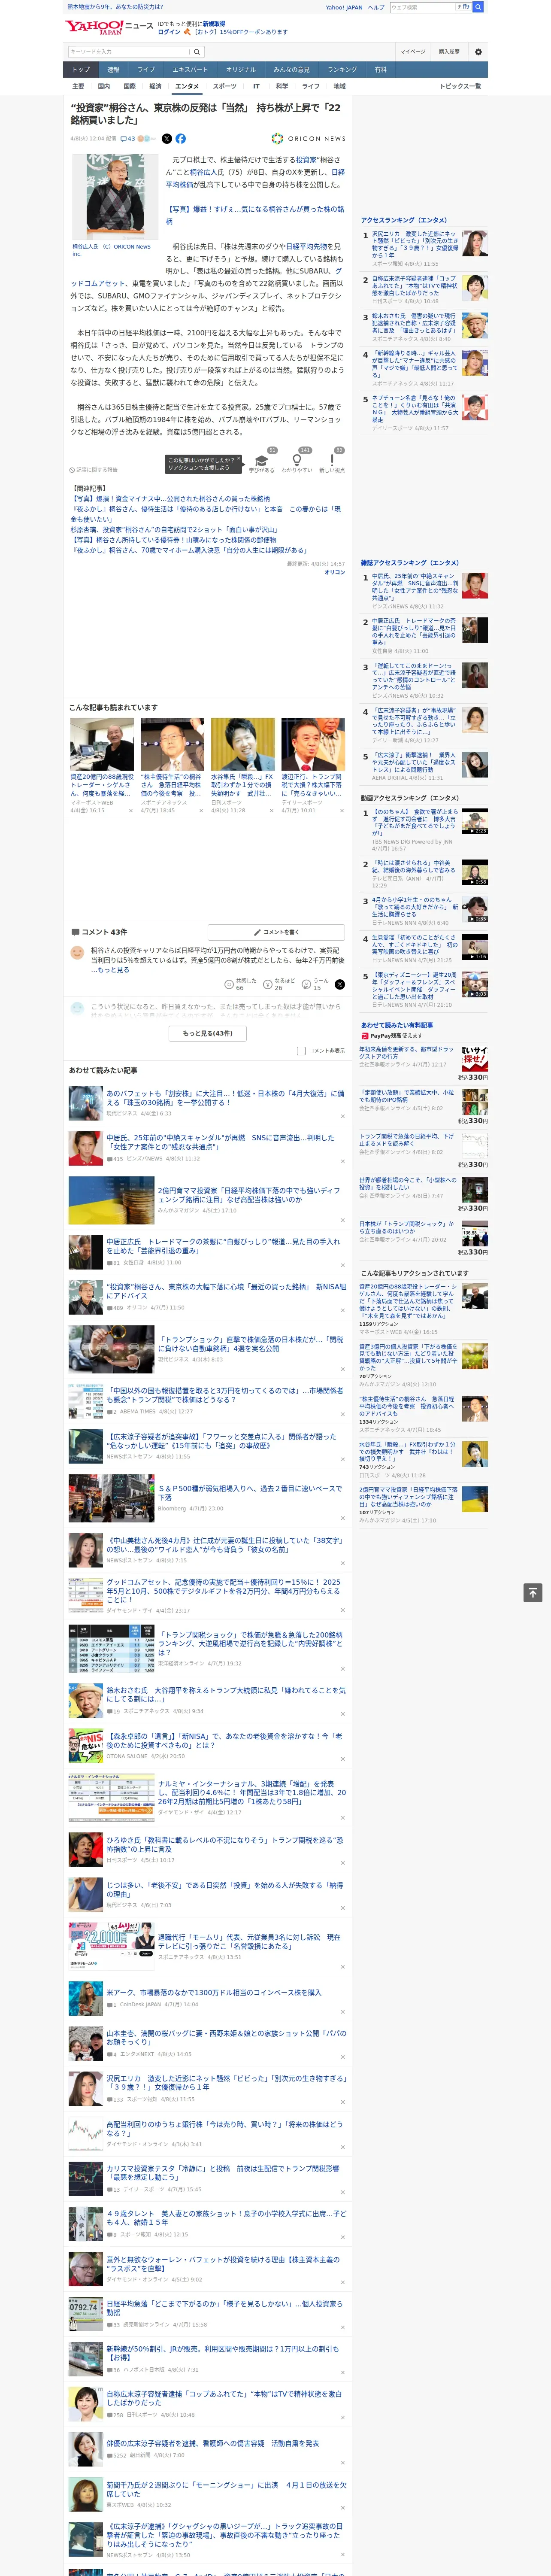This screenshot has height=2576, width=551.
Task: Select the みんなの意見 tab
Action: pyautogui.click(x=291, y=70)
